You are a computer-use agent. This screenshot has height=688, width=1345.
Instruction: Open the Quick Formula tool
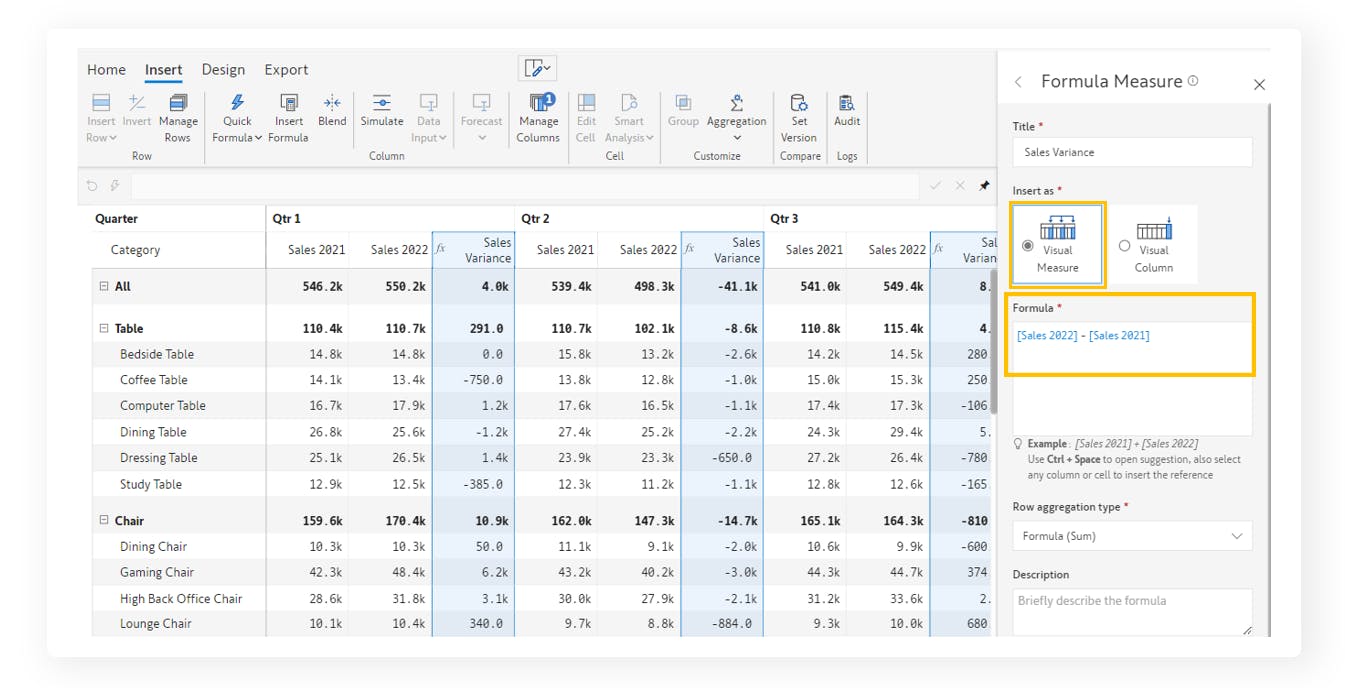pos(237,118)
